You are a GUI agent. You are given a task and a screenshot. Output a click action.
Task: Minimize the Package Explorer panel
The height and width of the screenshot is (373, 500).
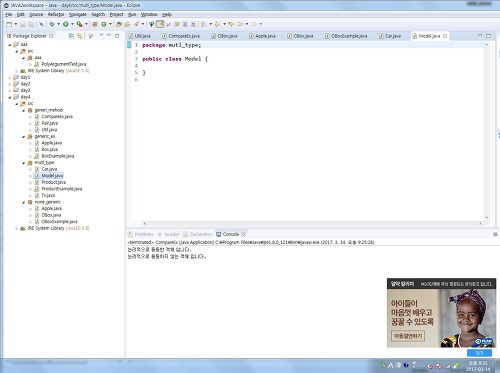coord(109,35)
